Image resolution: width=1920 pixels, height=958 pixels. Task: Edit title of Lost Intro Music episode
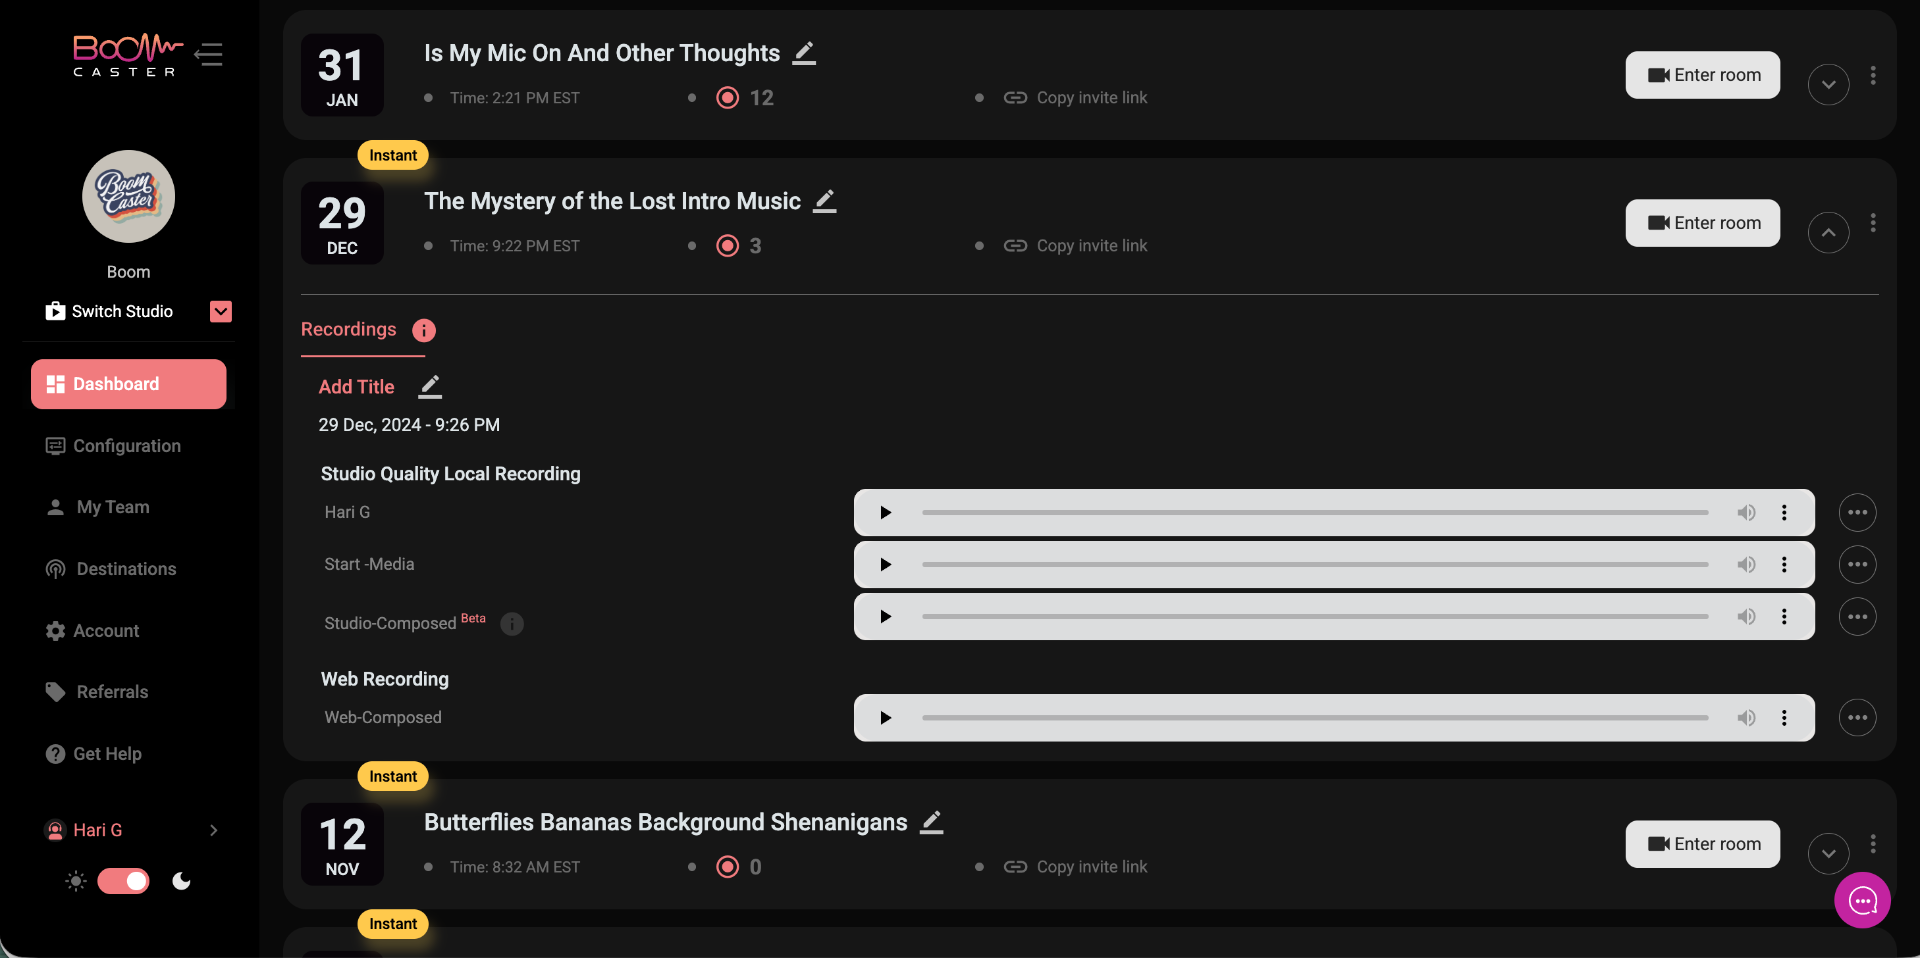[825, 201]
